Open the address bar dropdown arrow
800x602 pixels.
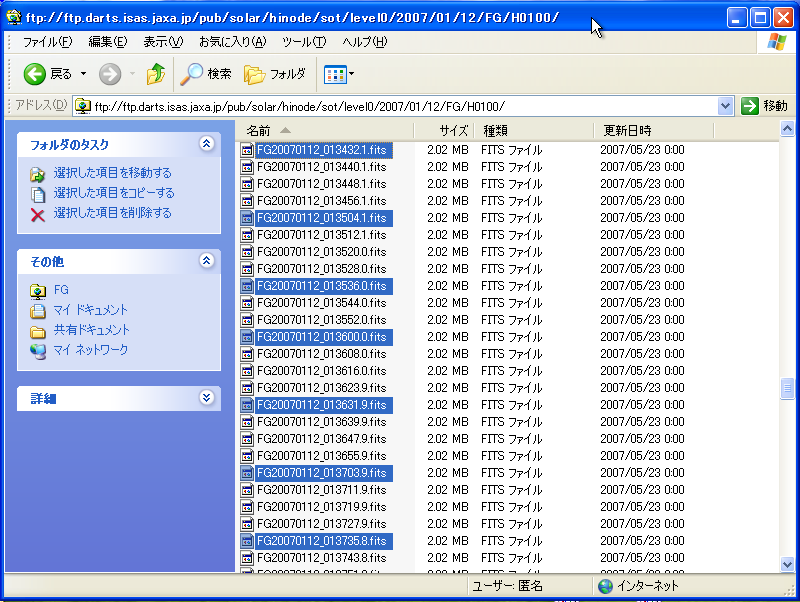(726, 106)
